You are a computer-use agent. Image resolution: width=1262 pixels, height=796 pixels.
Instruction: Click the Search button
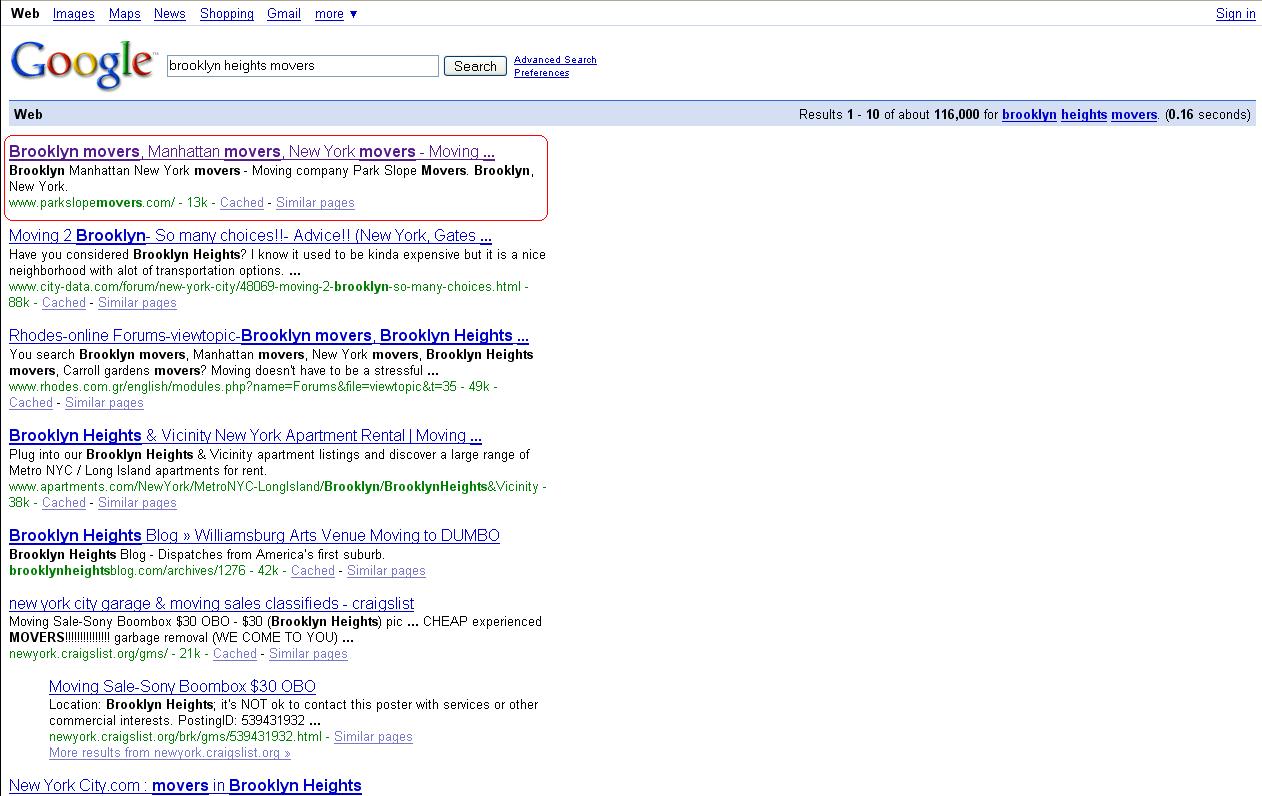pyautogui.click(x=475, y=66)
